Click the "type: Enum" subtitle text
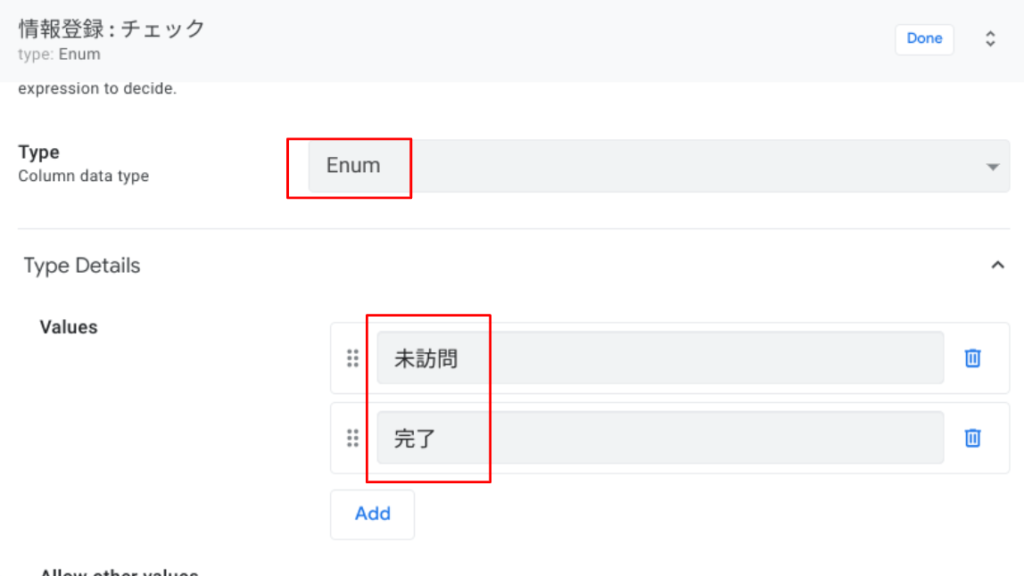 [59, 54]
